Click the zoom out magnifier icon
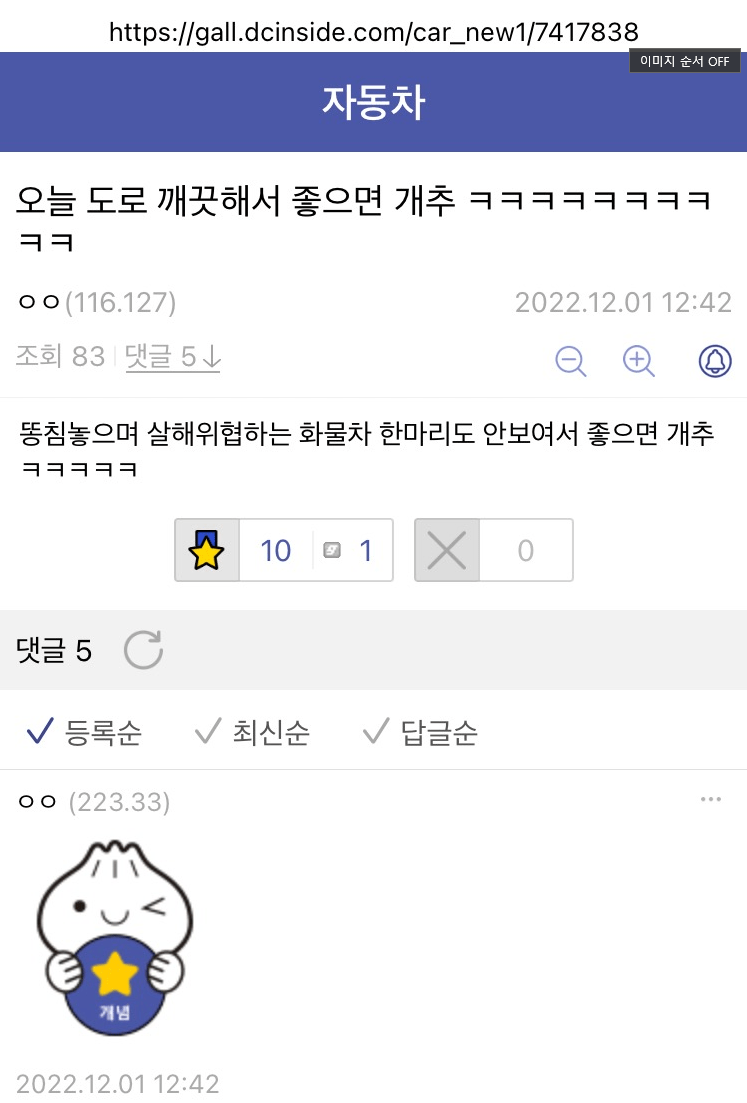This screenshot has width=747, height=1103. [x=570, y=361]
